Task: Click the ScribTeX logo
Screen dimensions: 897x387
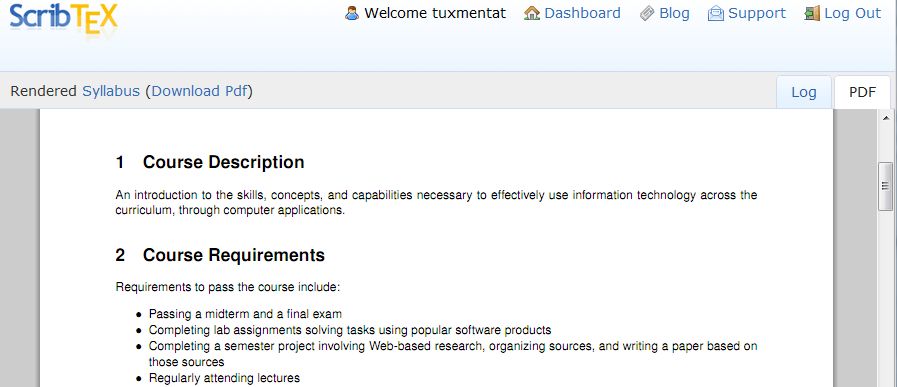Action: [x=63, y=19]
